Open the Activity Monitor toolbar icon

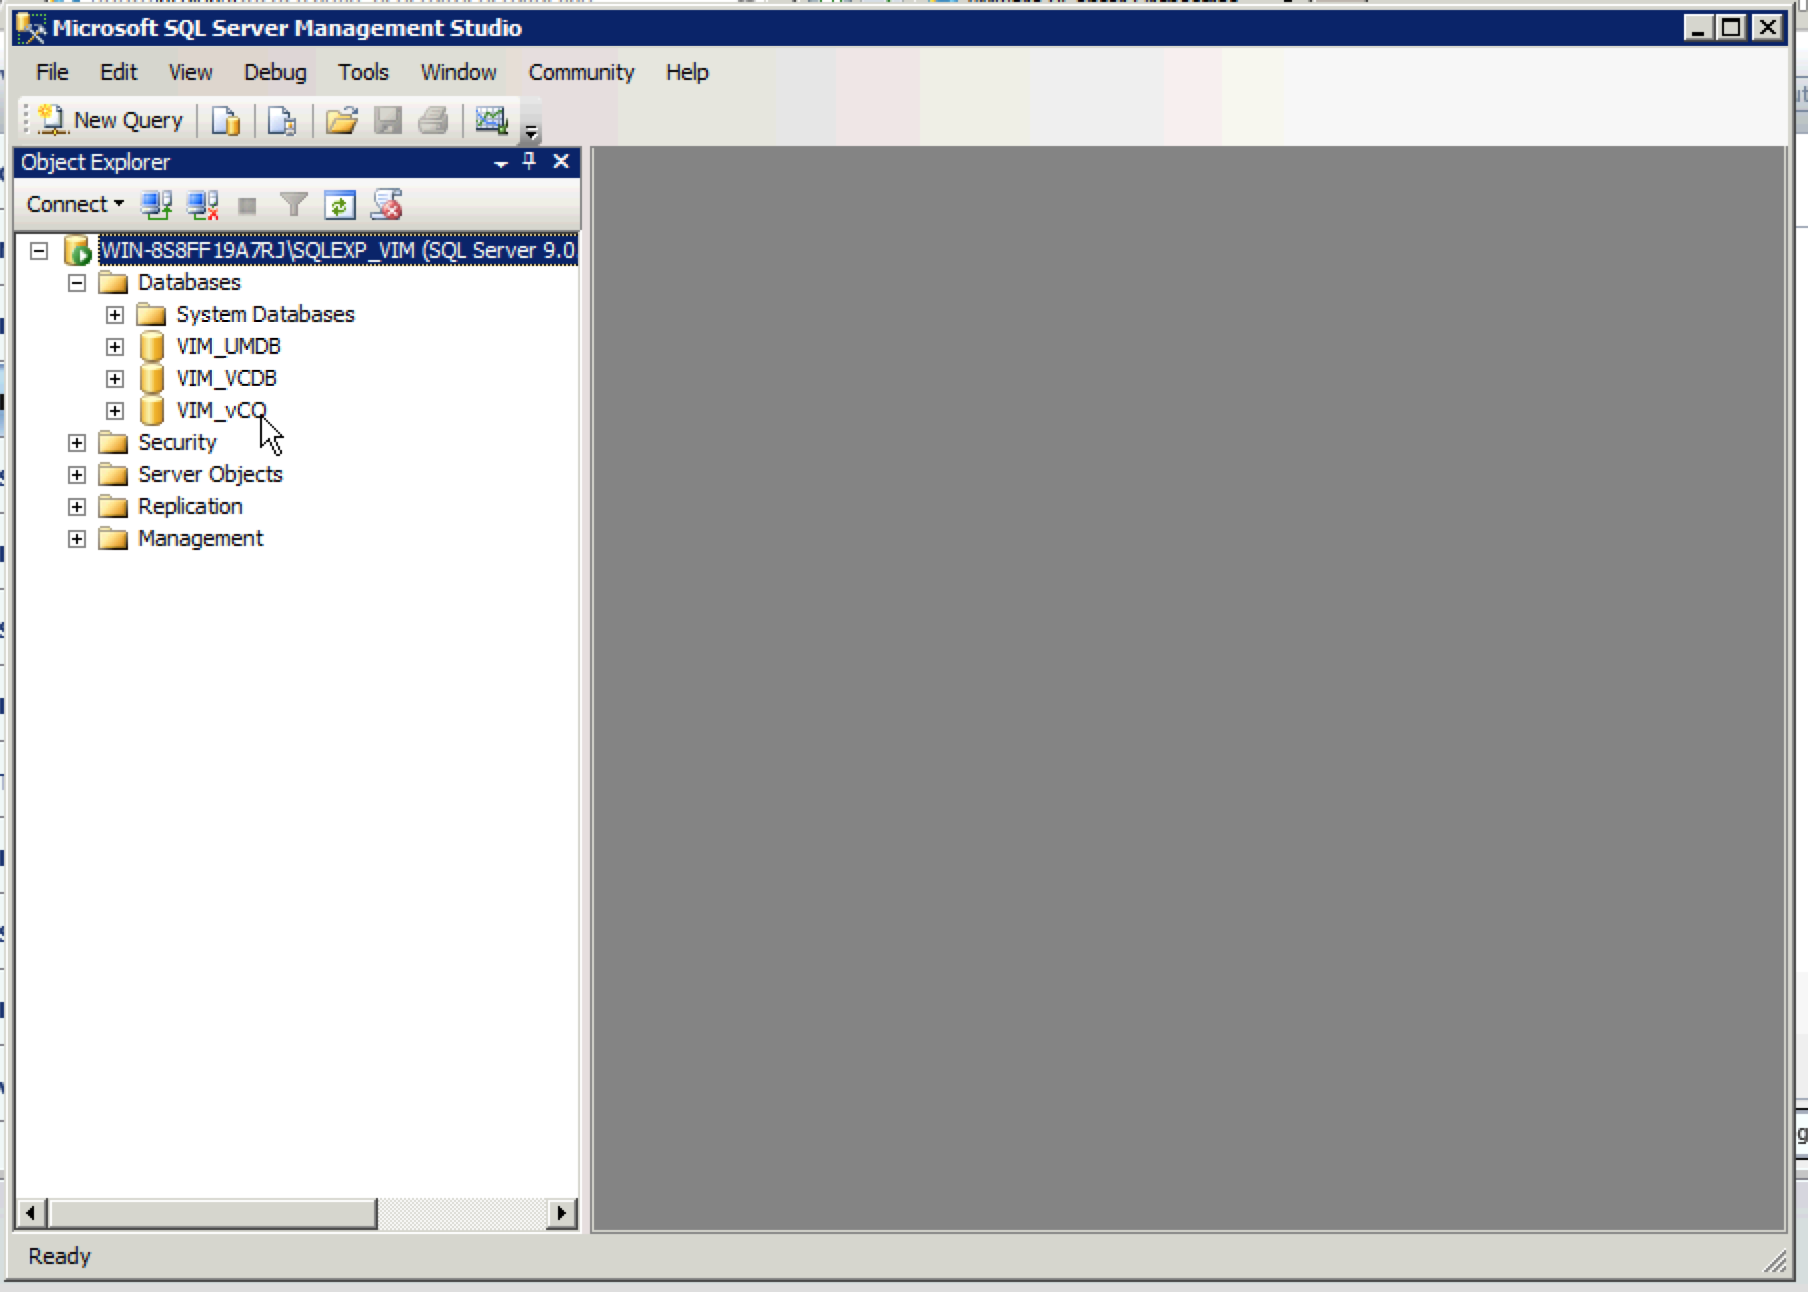pyautogui.click(x=491, y=121)
